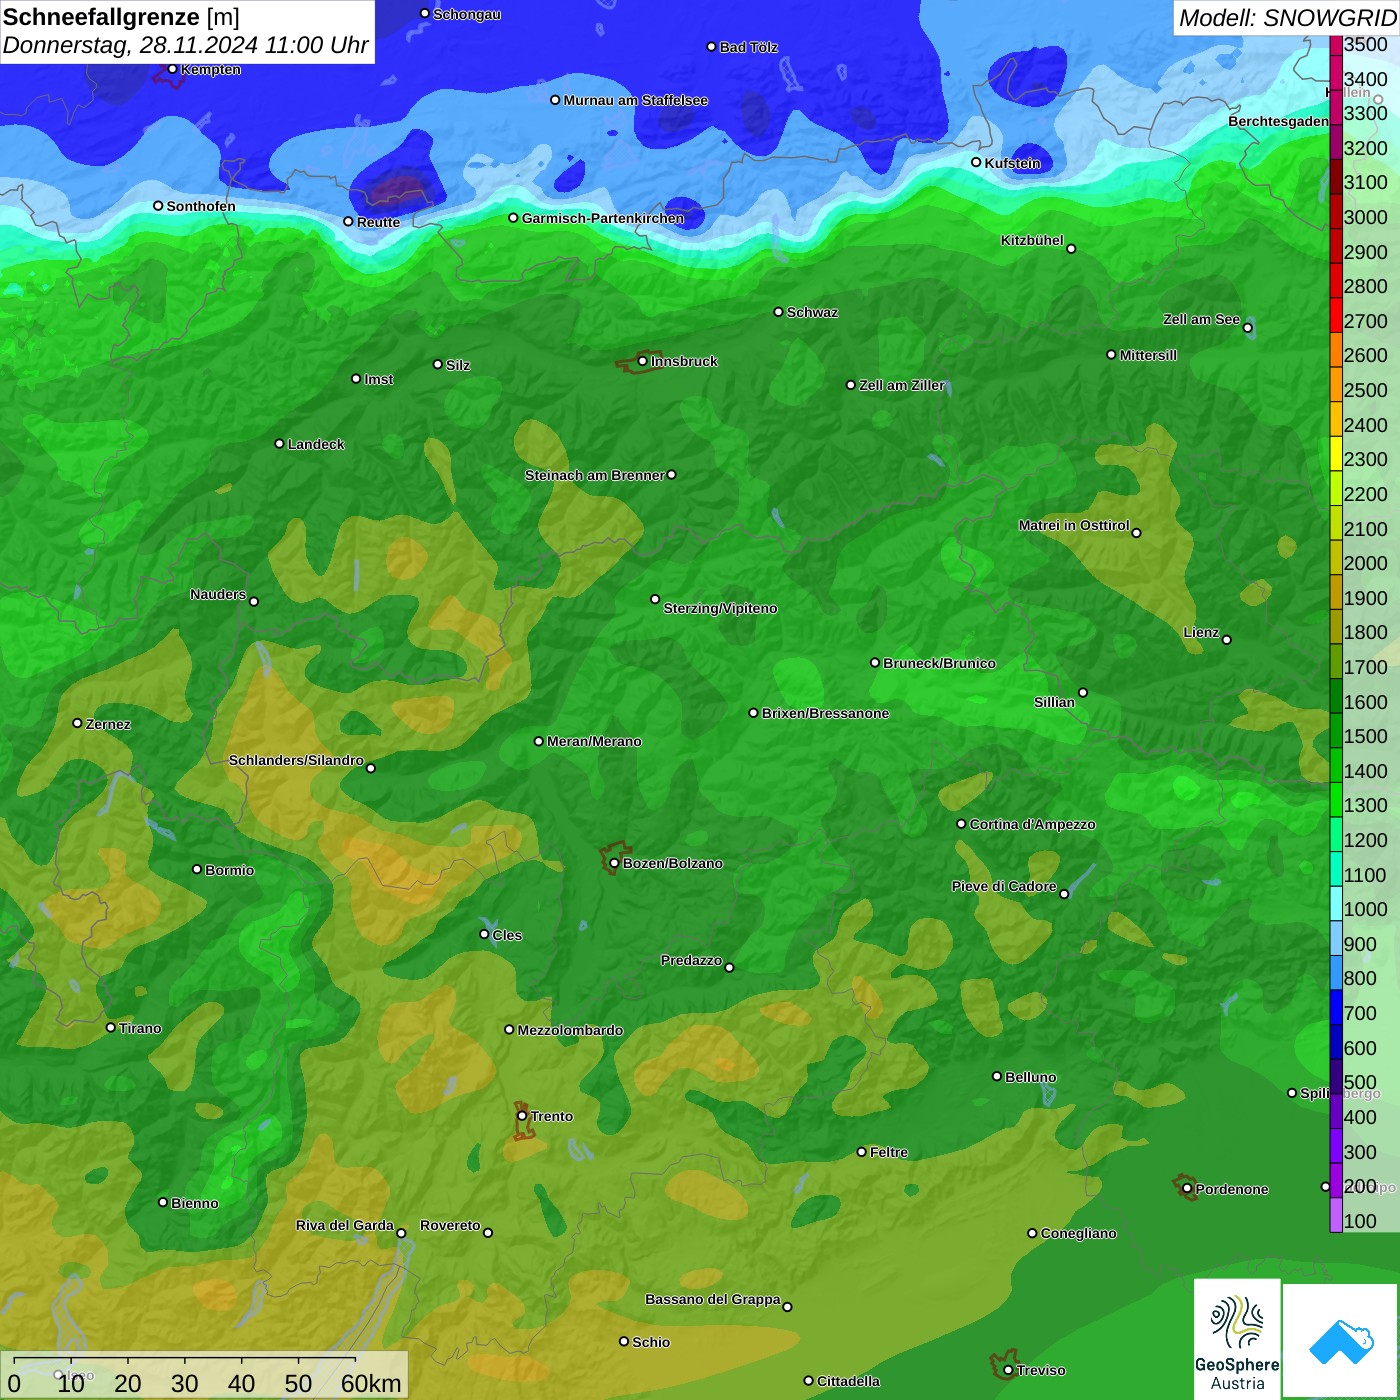Click the Mittersill location dot
Image resolution: width=1400 pixels, height=1400 pixels.
(x=1111, y=355)
